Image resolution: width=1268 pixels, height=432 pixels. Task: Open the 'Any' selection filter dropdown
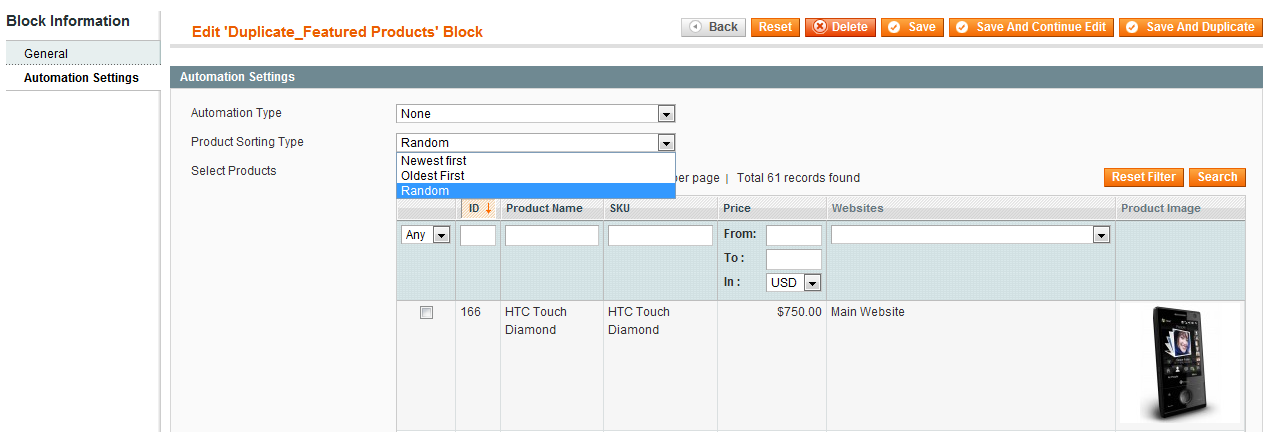[x=426, y=235]
